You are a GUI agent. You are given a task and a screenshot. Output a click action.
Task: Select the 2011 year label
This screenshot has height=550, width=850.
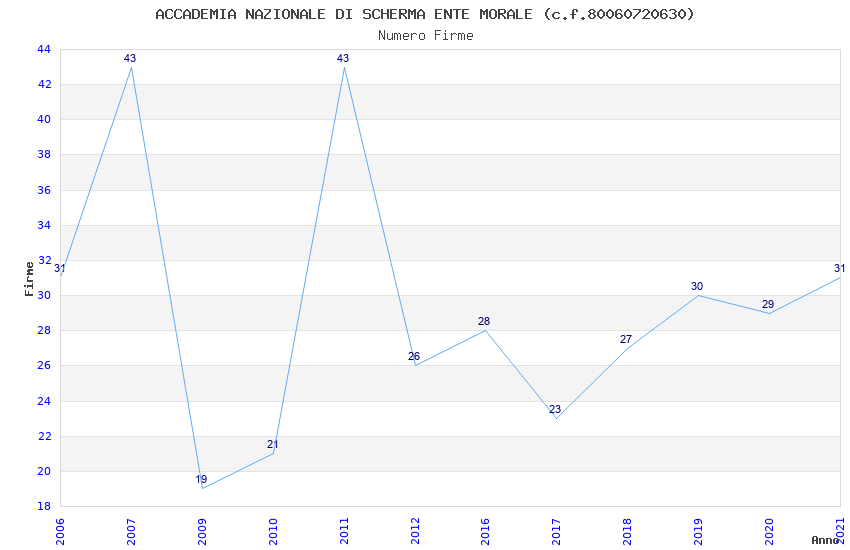click(344, 532)
